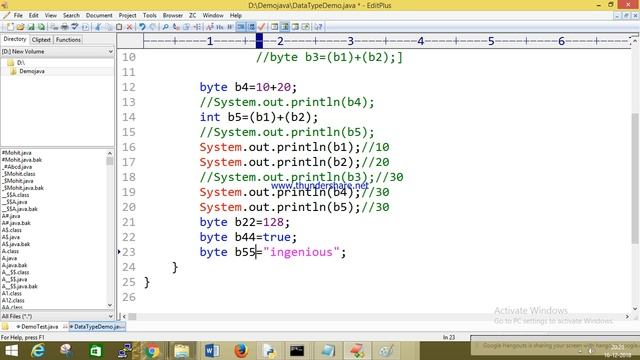The width and height of the screenshot is (640, 360).
Task: Click the font size toolbar icon
Action: (209, 27)
